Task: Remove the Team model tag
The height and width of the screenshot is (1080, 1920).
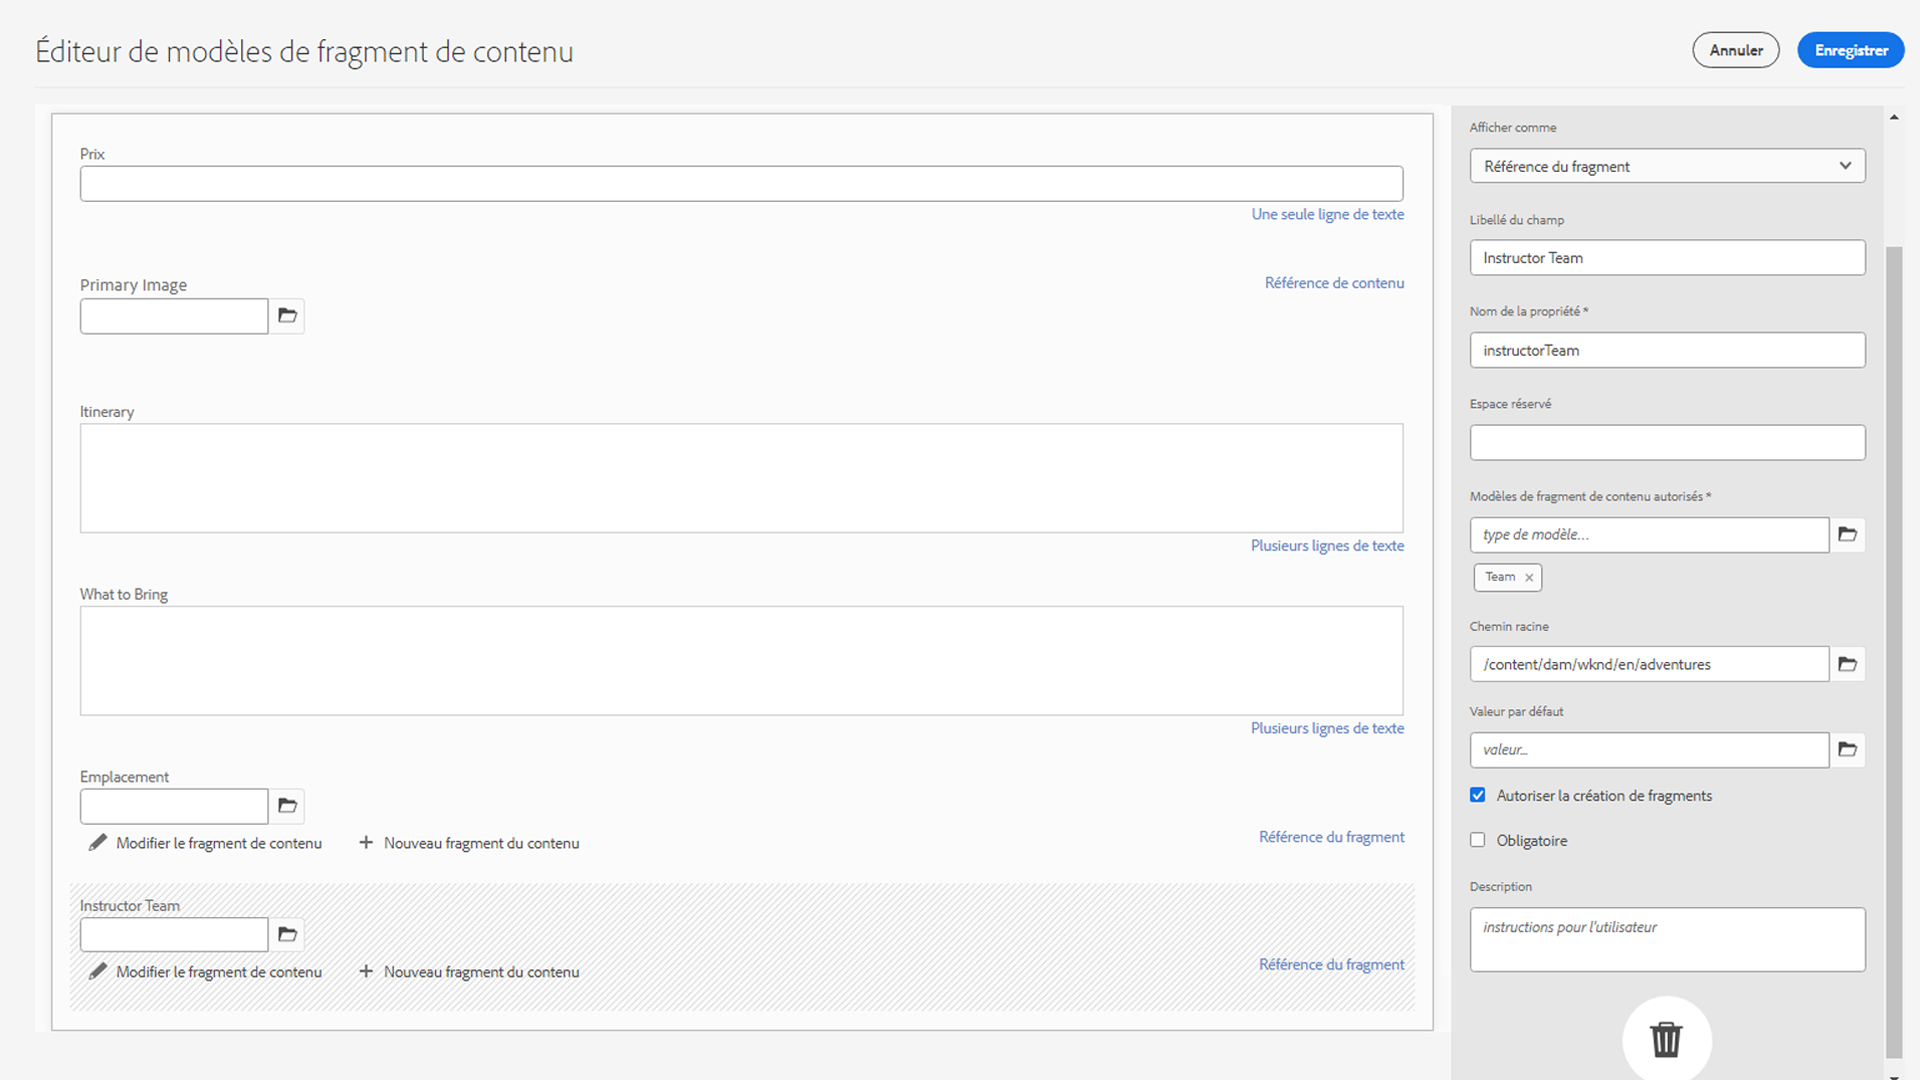Action: pos(1529,578)
